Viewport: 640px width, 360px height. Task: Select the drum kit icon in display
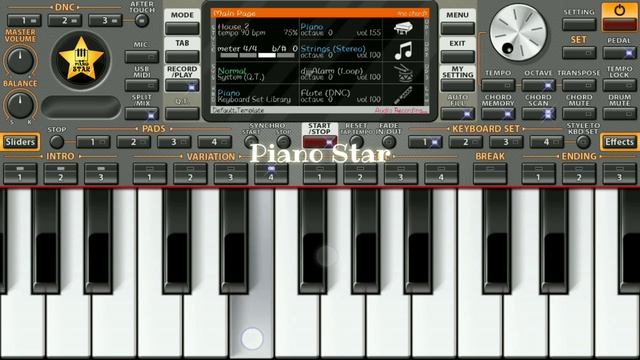[x=403, y=73]
